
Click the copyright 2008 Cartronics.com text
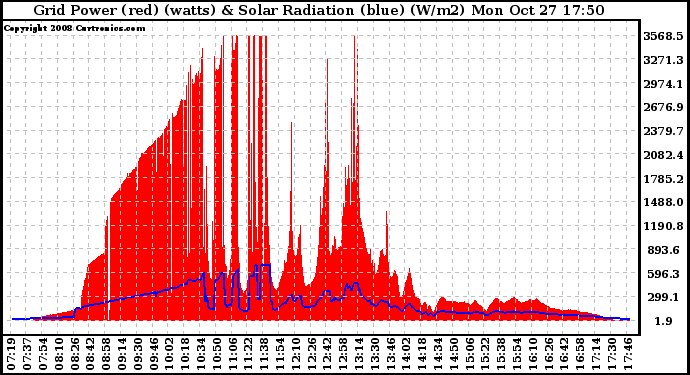pos(74,28)
